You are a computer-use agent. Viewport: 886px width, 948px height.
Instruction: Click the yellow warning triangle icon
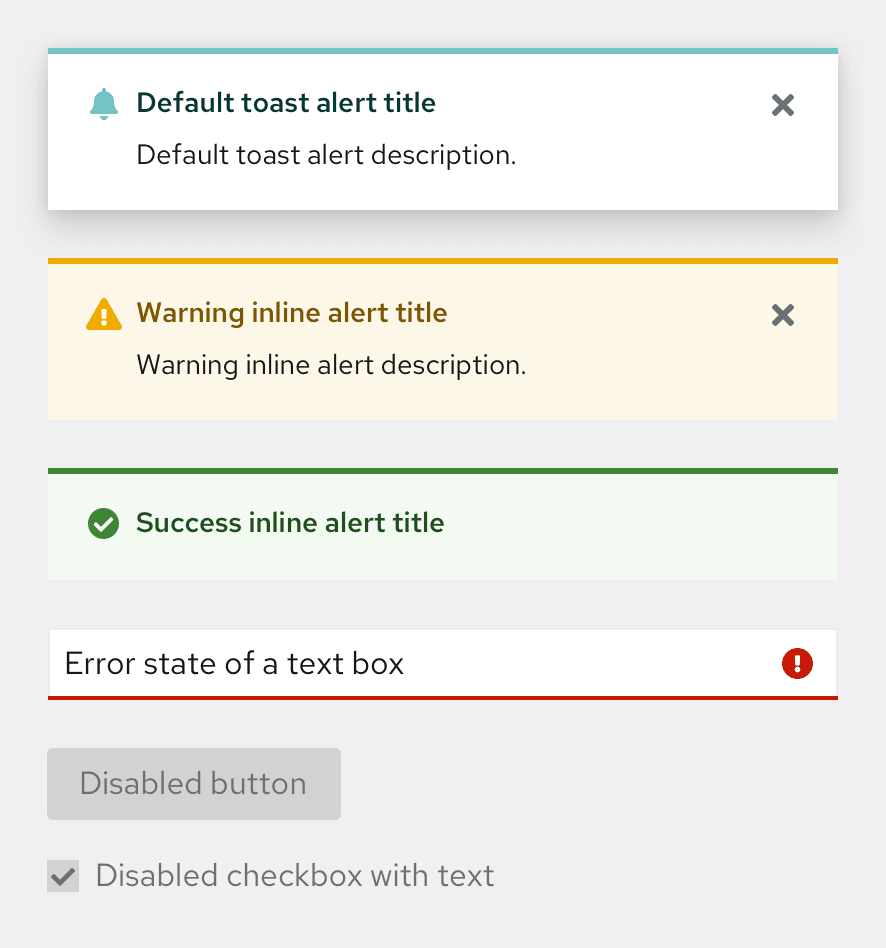[103, 315]
